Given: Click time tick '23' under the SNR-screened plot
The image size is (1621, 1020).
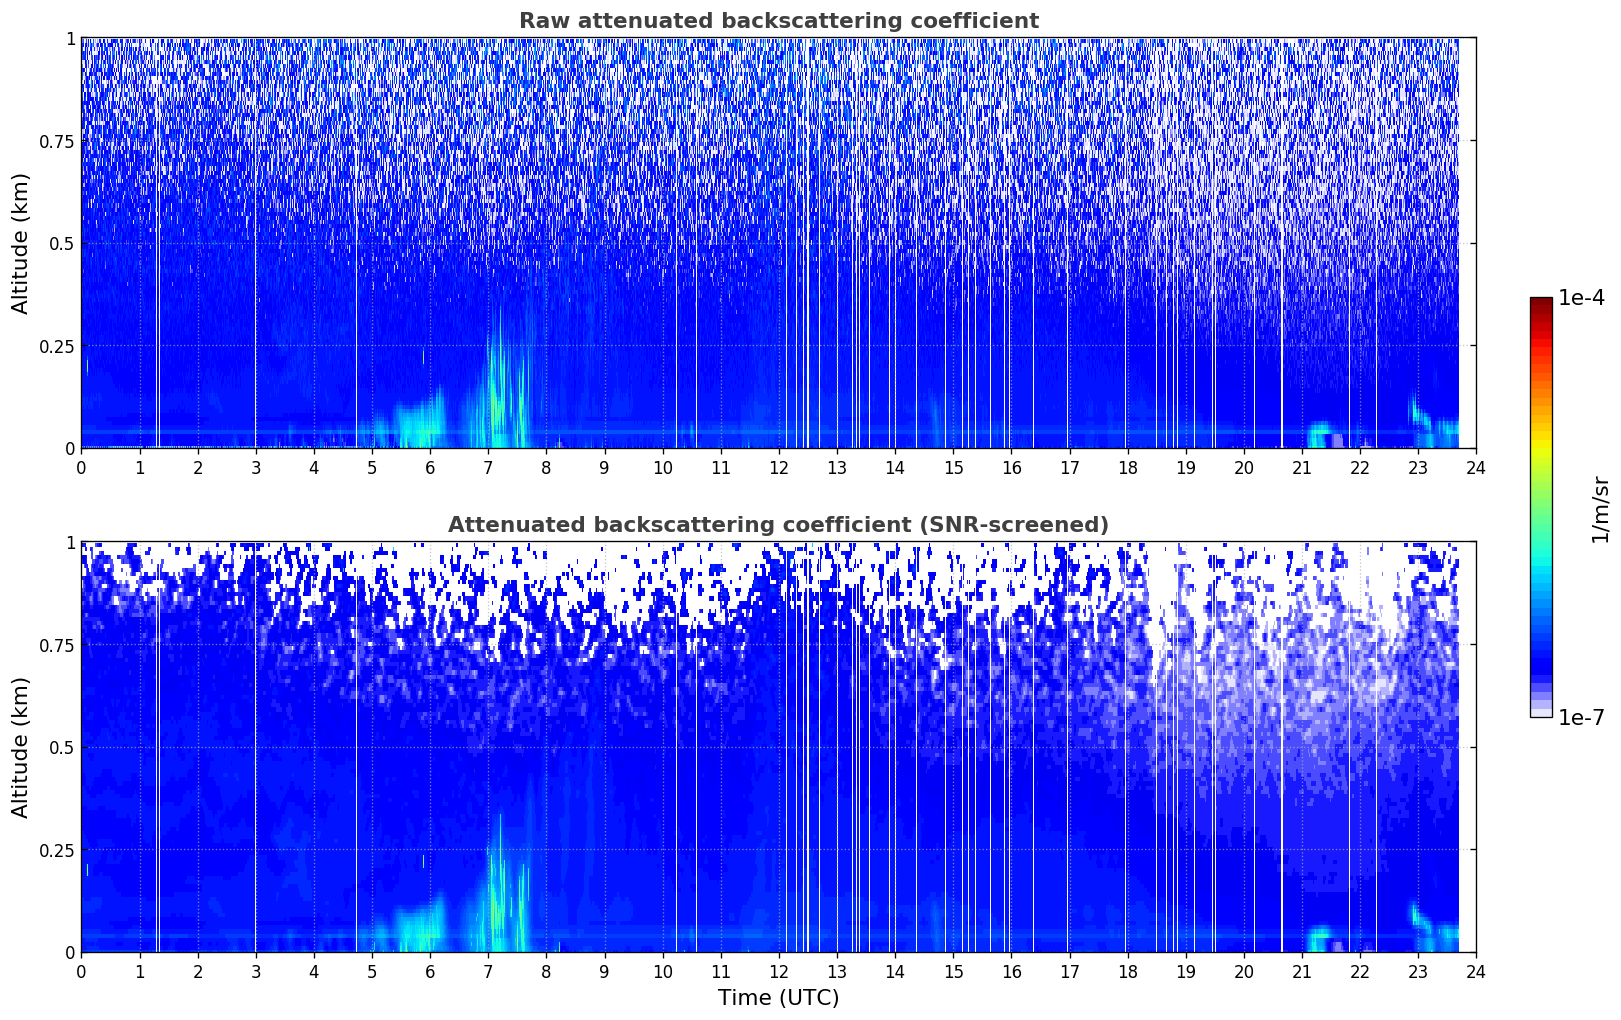Looking at the screenshot, I should coord(1418,971).
